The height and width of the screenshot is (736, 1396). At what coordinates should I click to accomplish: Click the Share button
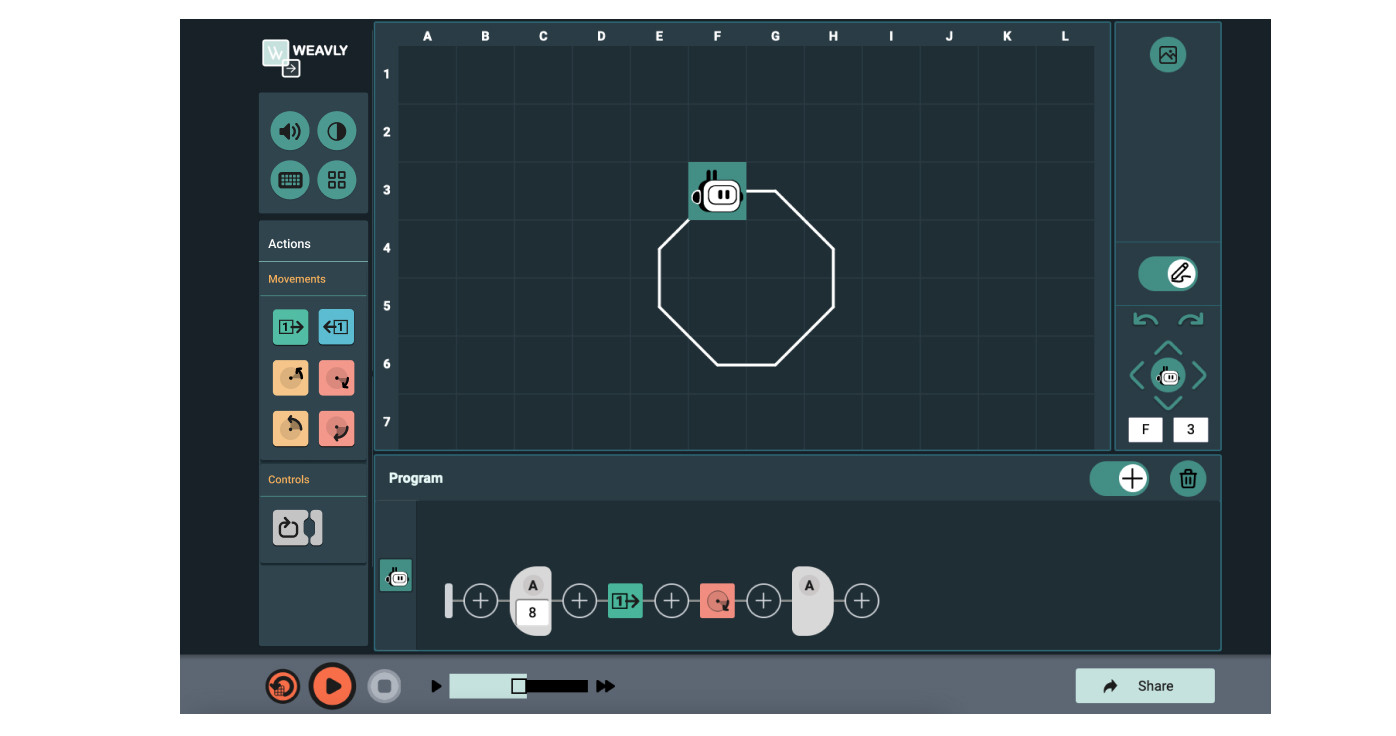pyautogui.click(x=1144, y=685)
